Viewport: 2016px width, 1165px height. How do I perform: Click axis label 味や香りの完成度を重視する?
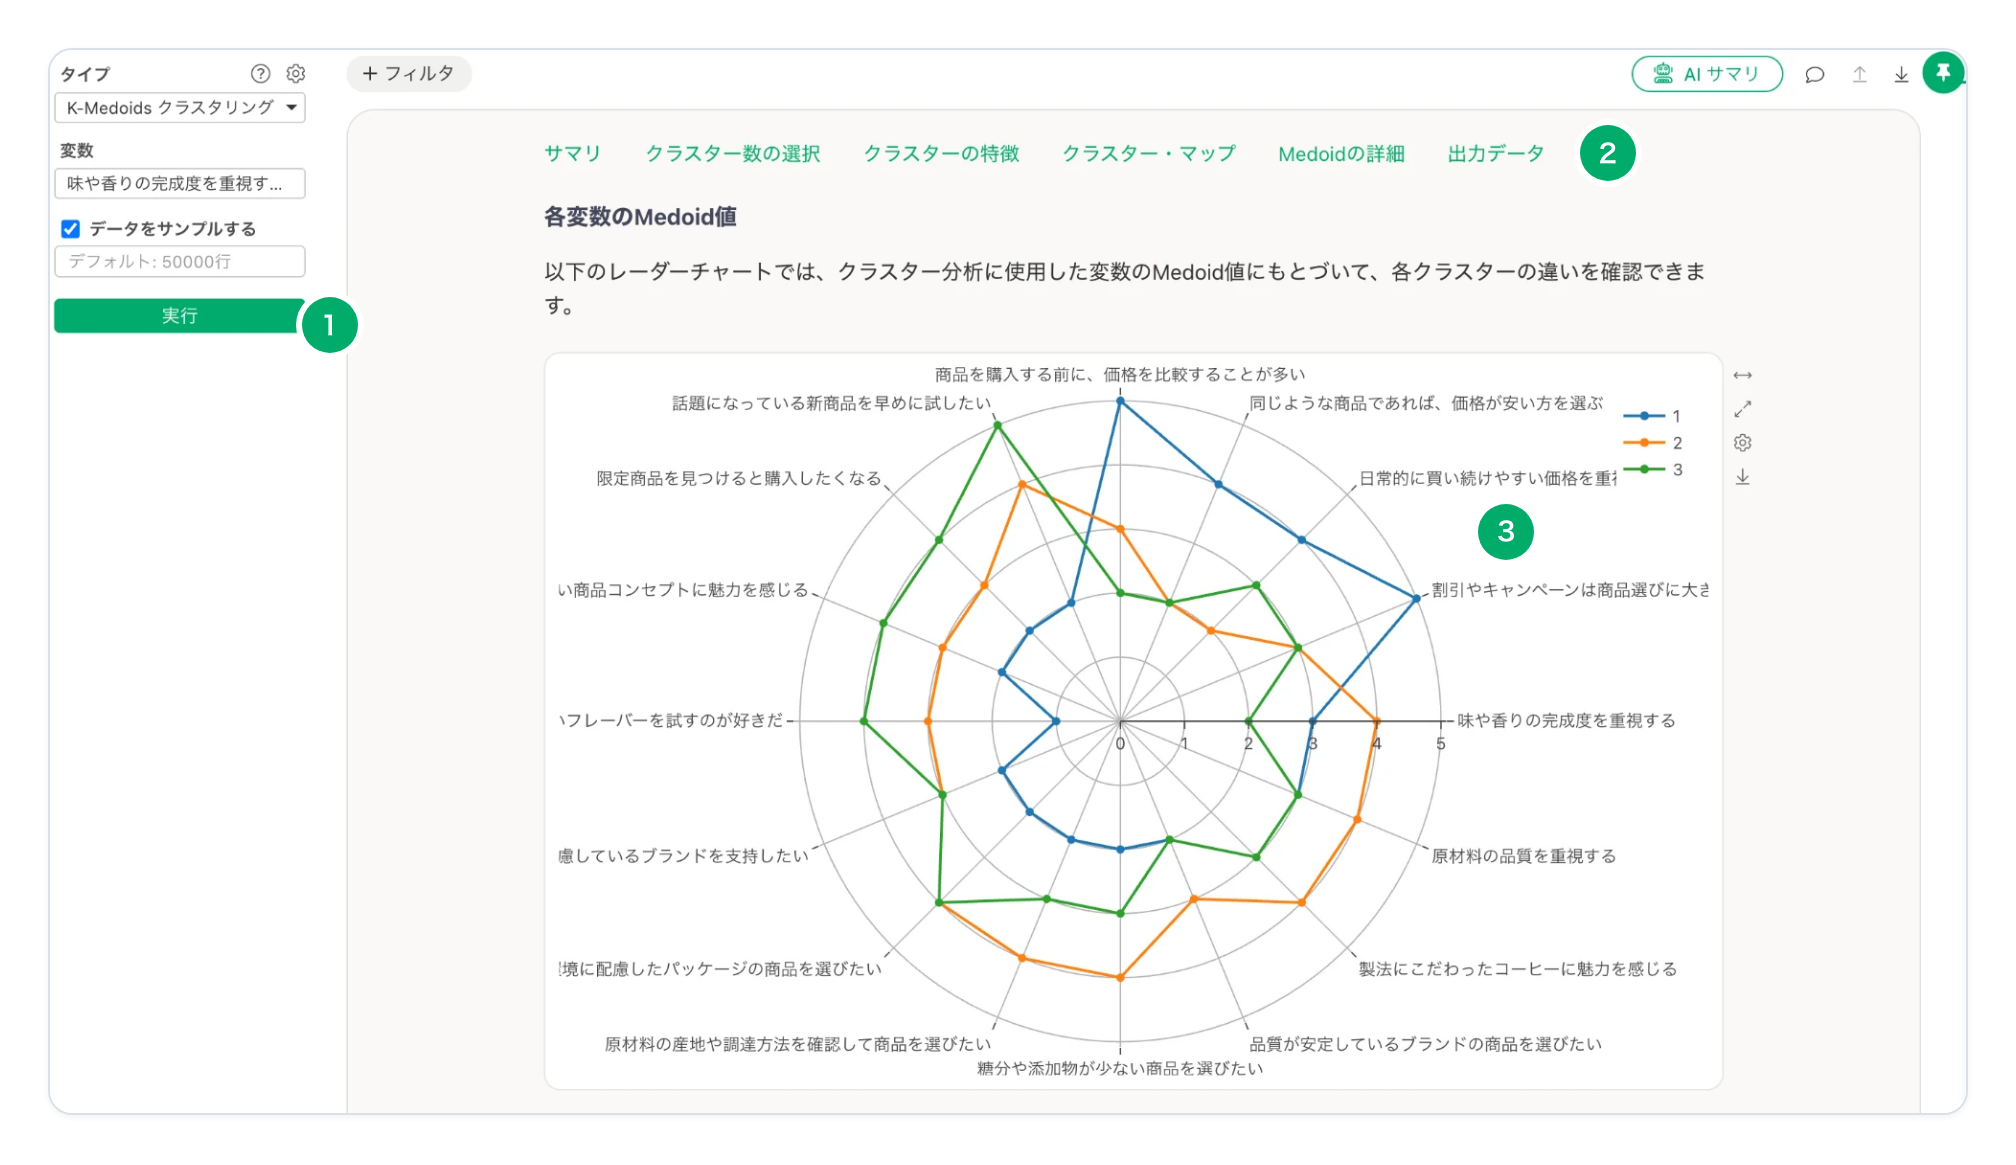pyautogui.click(x=1566, y=720)
